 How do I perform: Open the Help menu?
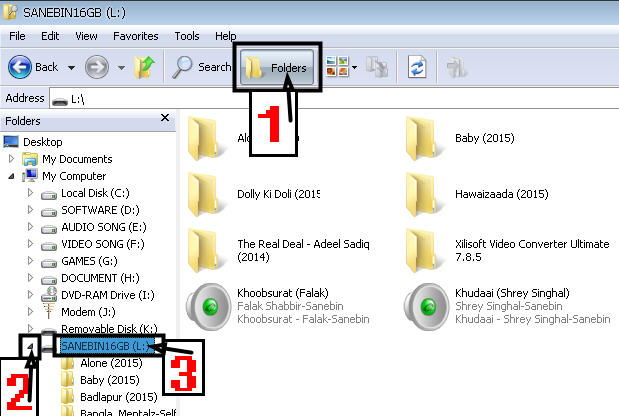(x=225, y=36)
